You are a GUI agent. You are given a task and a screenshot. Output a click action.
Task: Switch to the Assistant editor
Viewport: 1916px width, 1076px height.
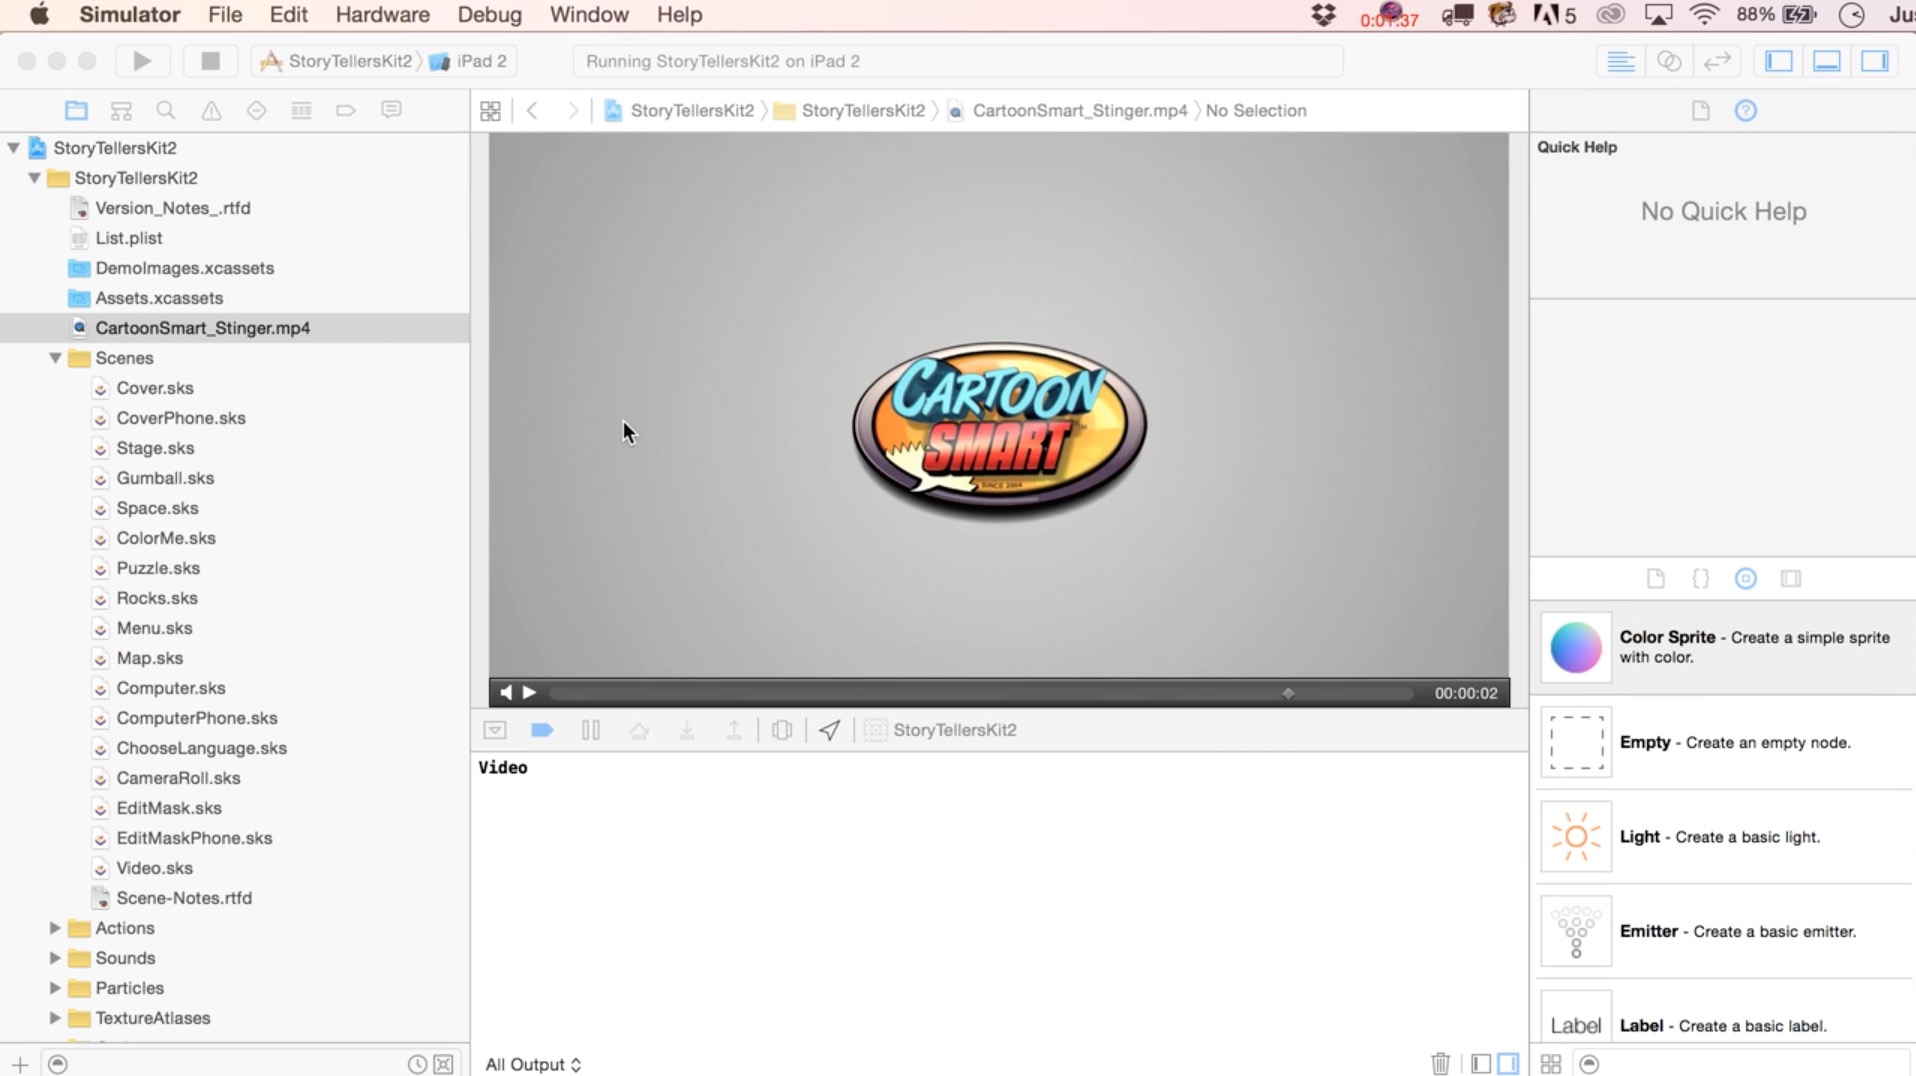(1669, 61)
